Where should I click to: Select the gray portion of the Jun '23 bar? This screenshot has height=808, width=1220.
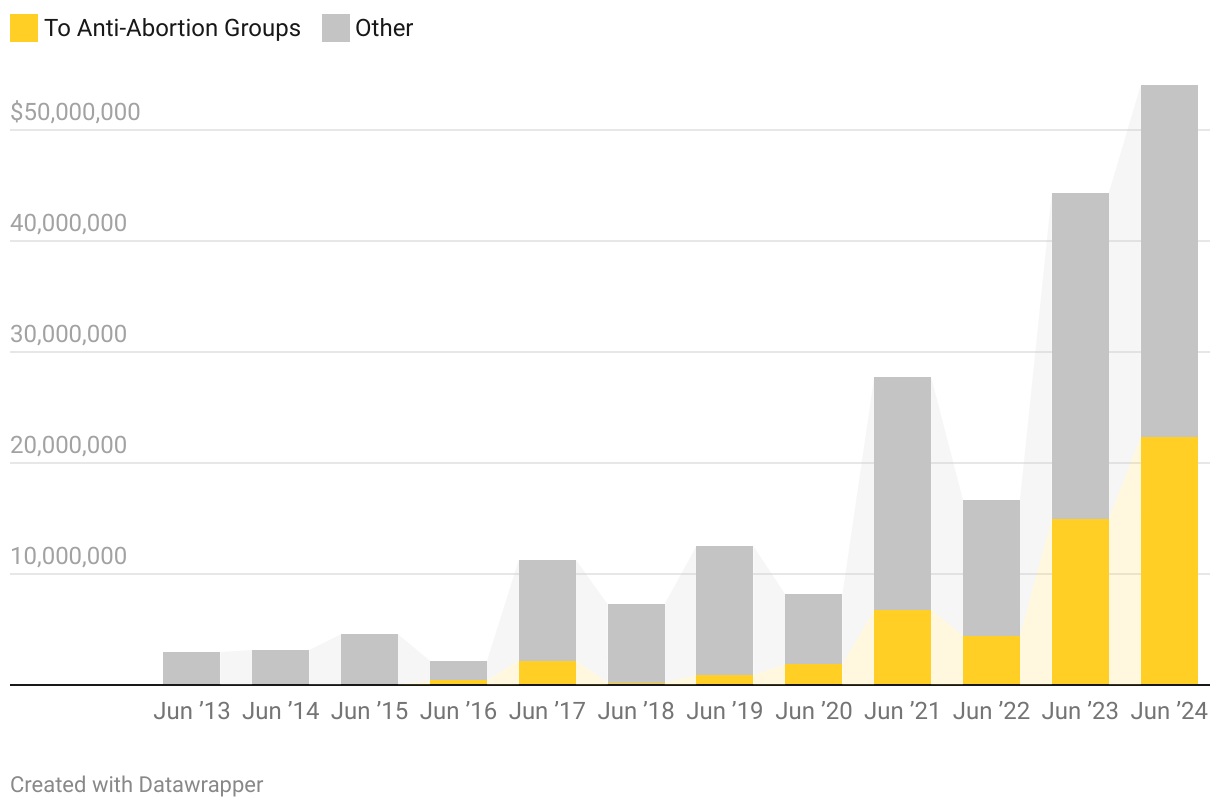point(1080,356)
